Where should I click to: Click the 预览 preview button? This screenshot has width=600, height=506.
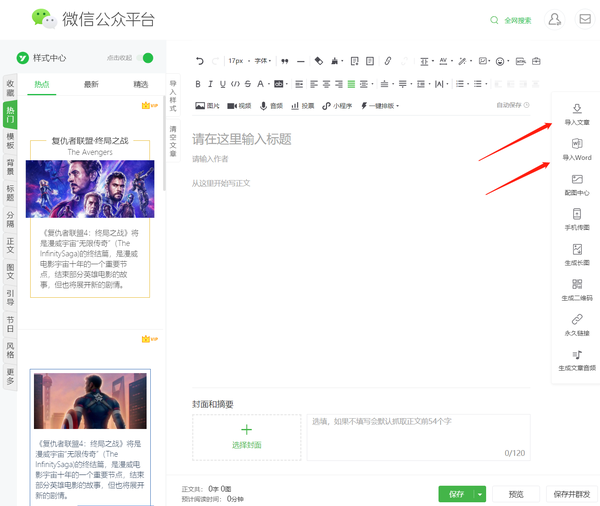tap(516, 494)
